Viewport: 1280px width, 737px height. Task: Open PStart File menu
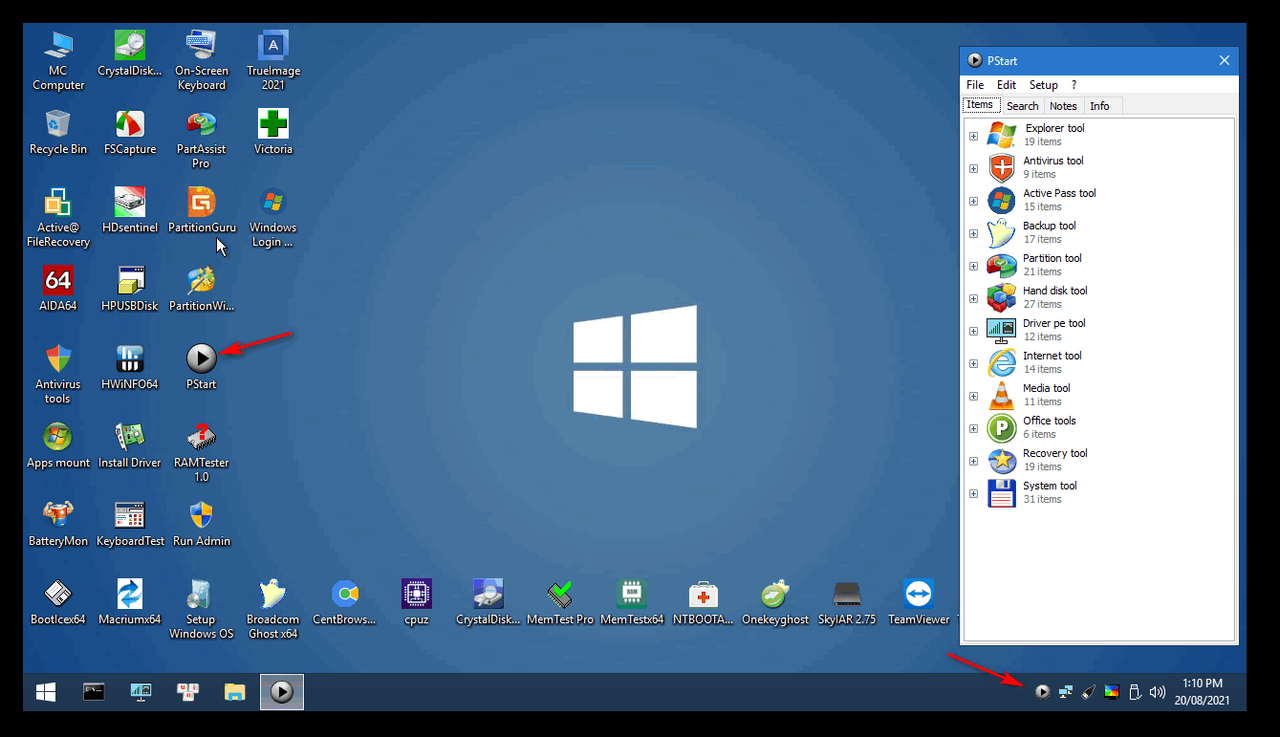975,85
